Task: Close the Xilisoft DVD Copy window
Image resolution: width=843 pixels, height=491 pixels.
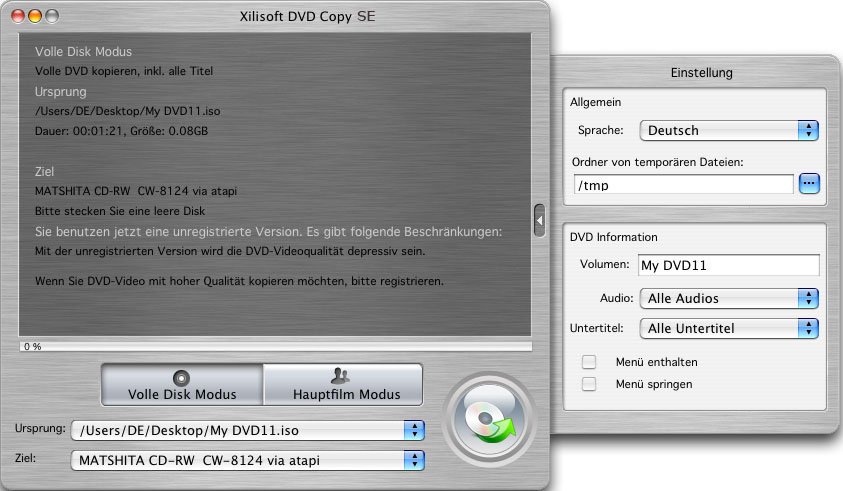Action: [x=18, y=17]
